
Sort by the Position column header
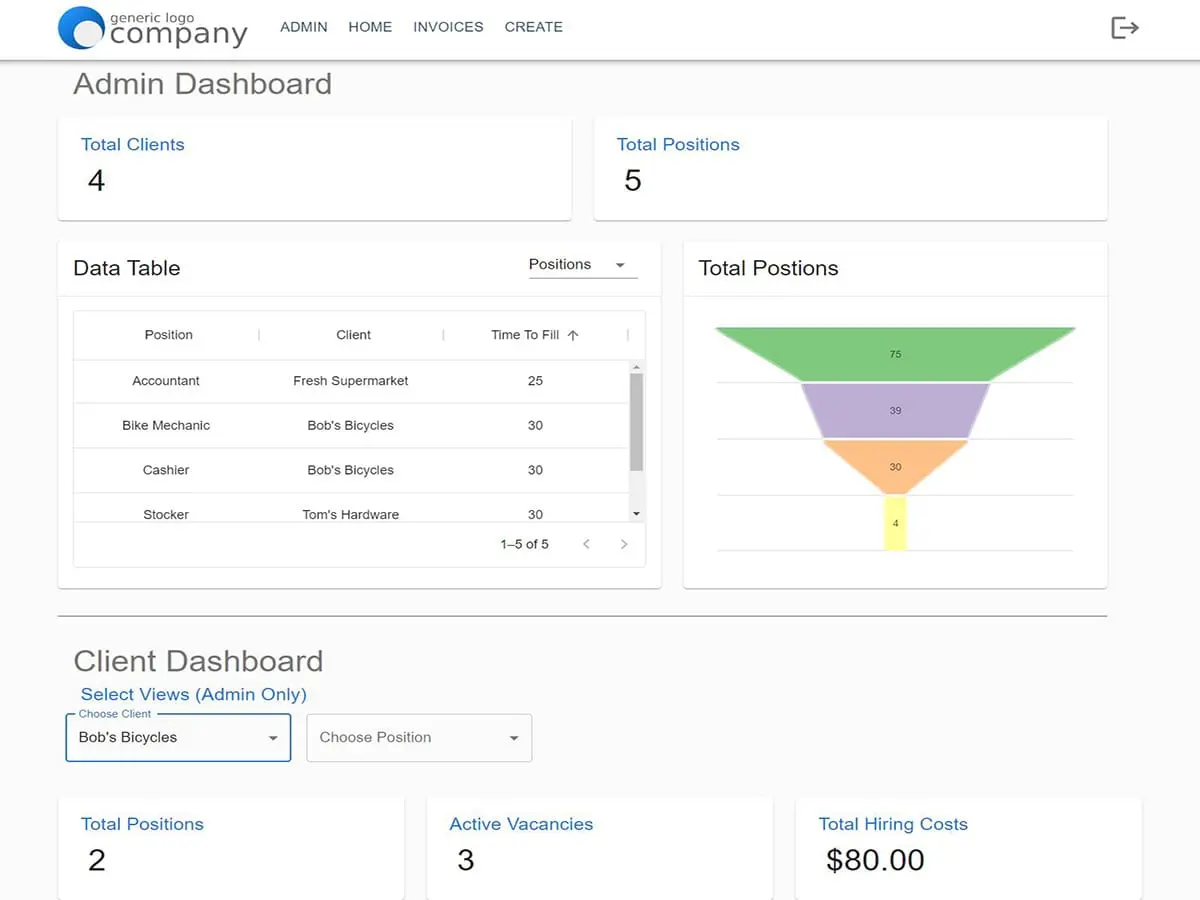pos(168,335)
